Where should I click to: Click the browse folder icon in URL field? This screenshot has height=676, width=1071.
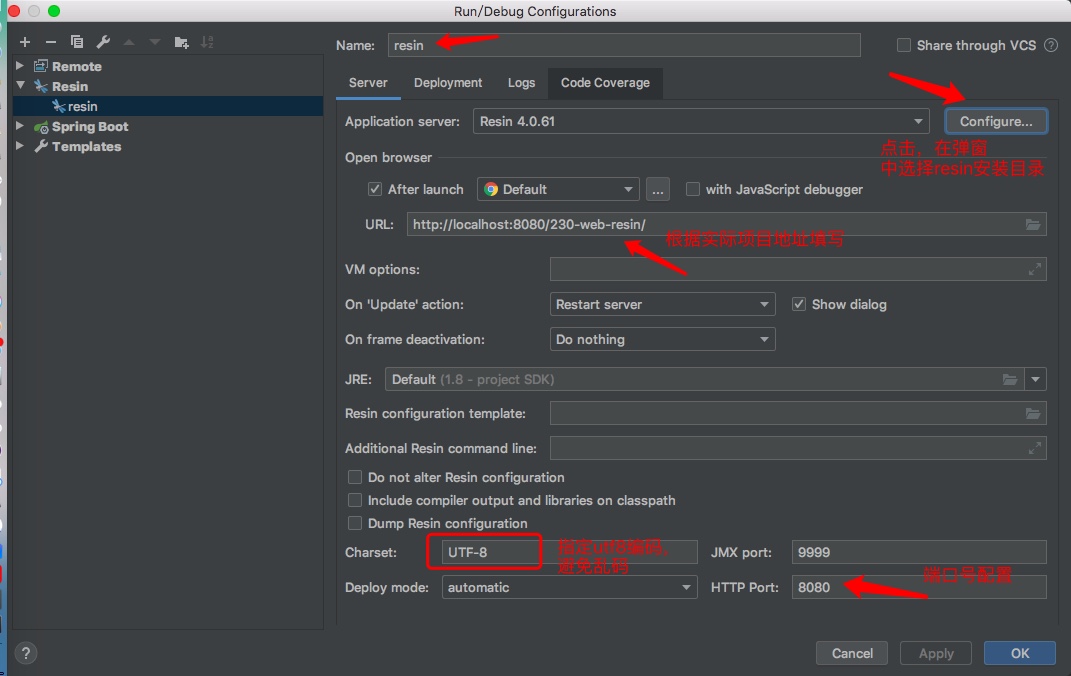[x=1033, y=225]
